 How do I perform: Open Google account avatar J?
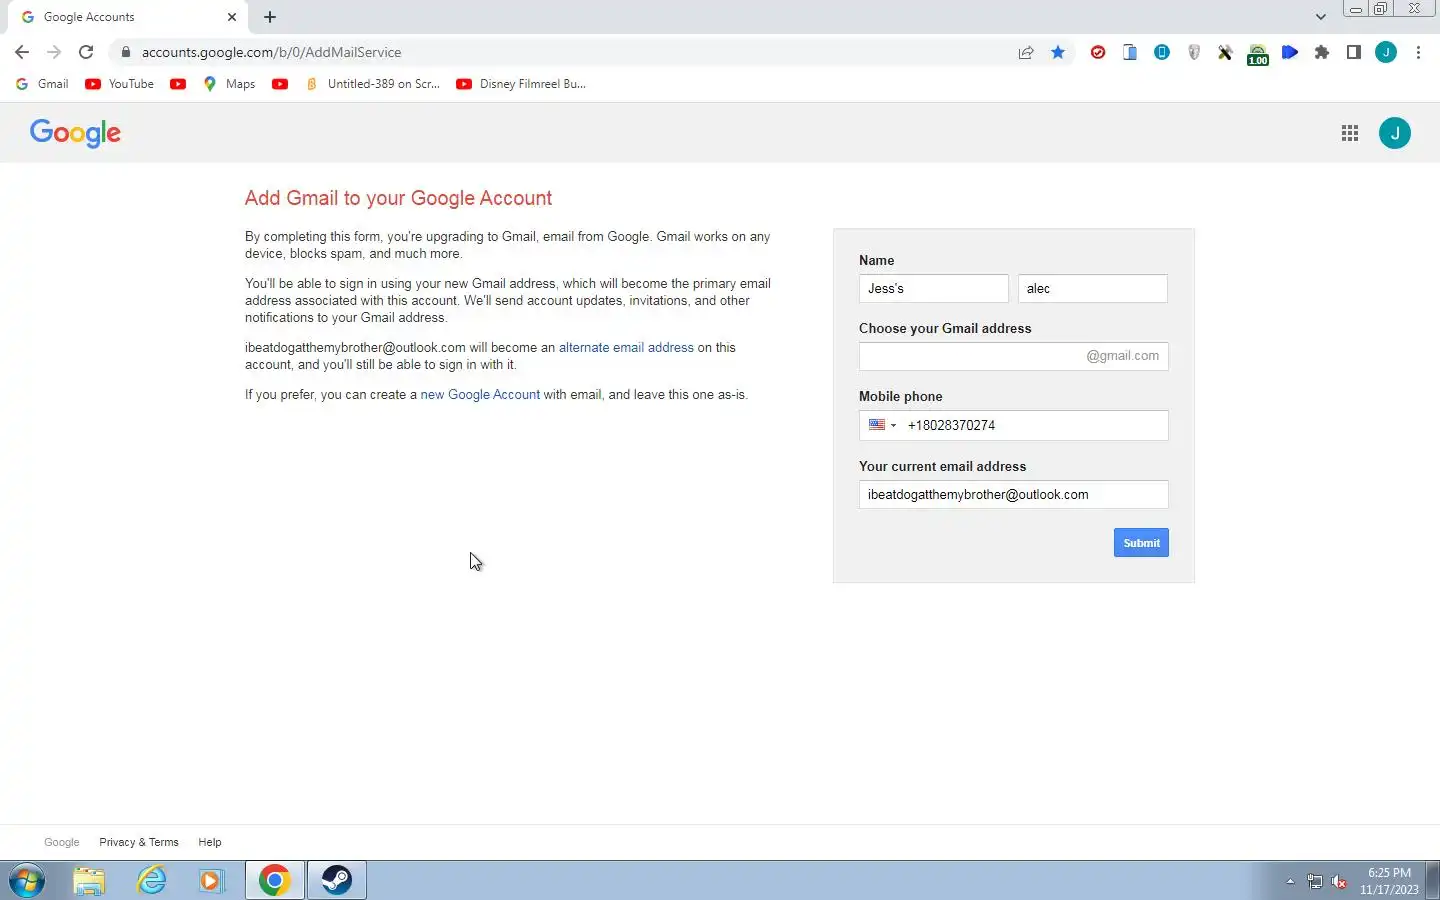(1395, 133)
